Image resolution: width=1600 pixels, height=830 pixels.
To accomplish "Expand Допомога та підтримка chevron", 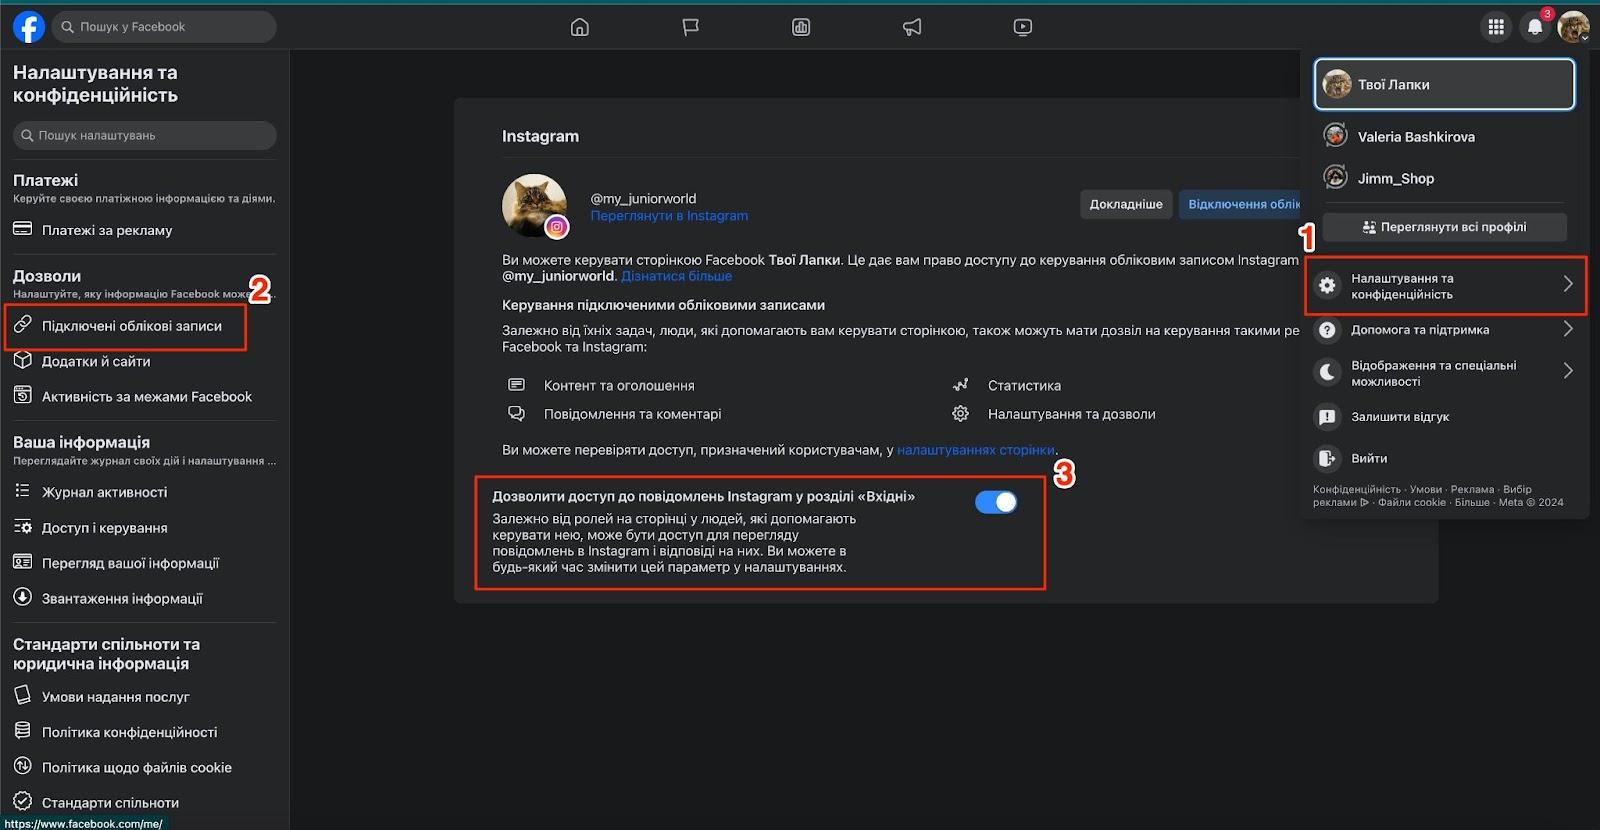I will point(1567,329).
